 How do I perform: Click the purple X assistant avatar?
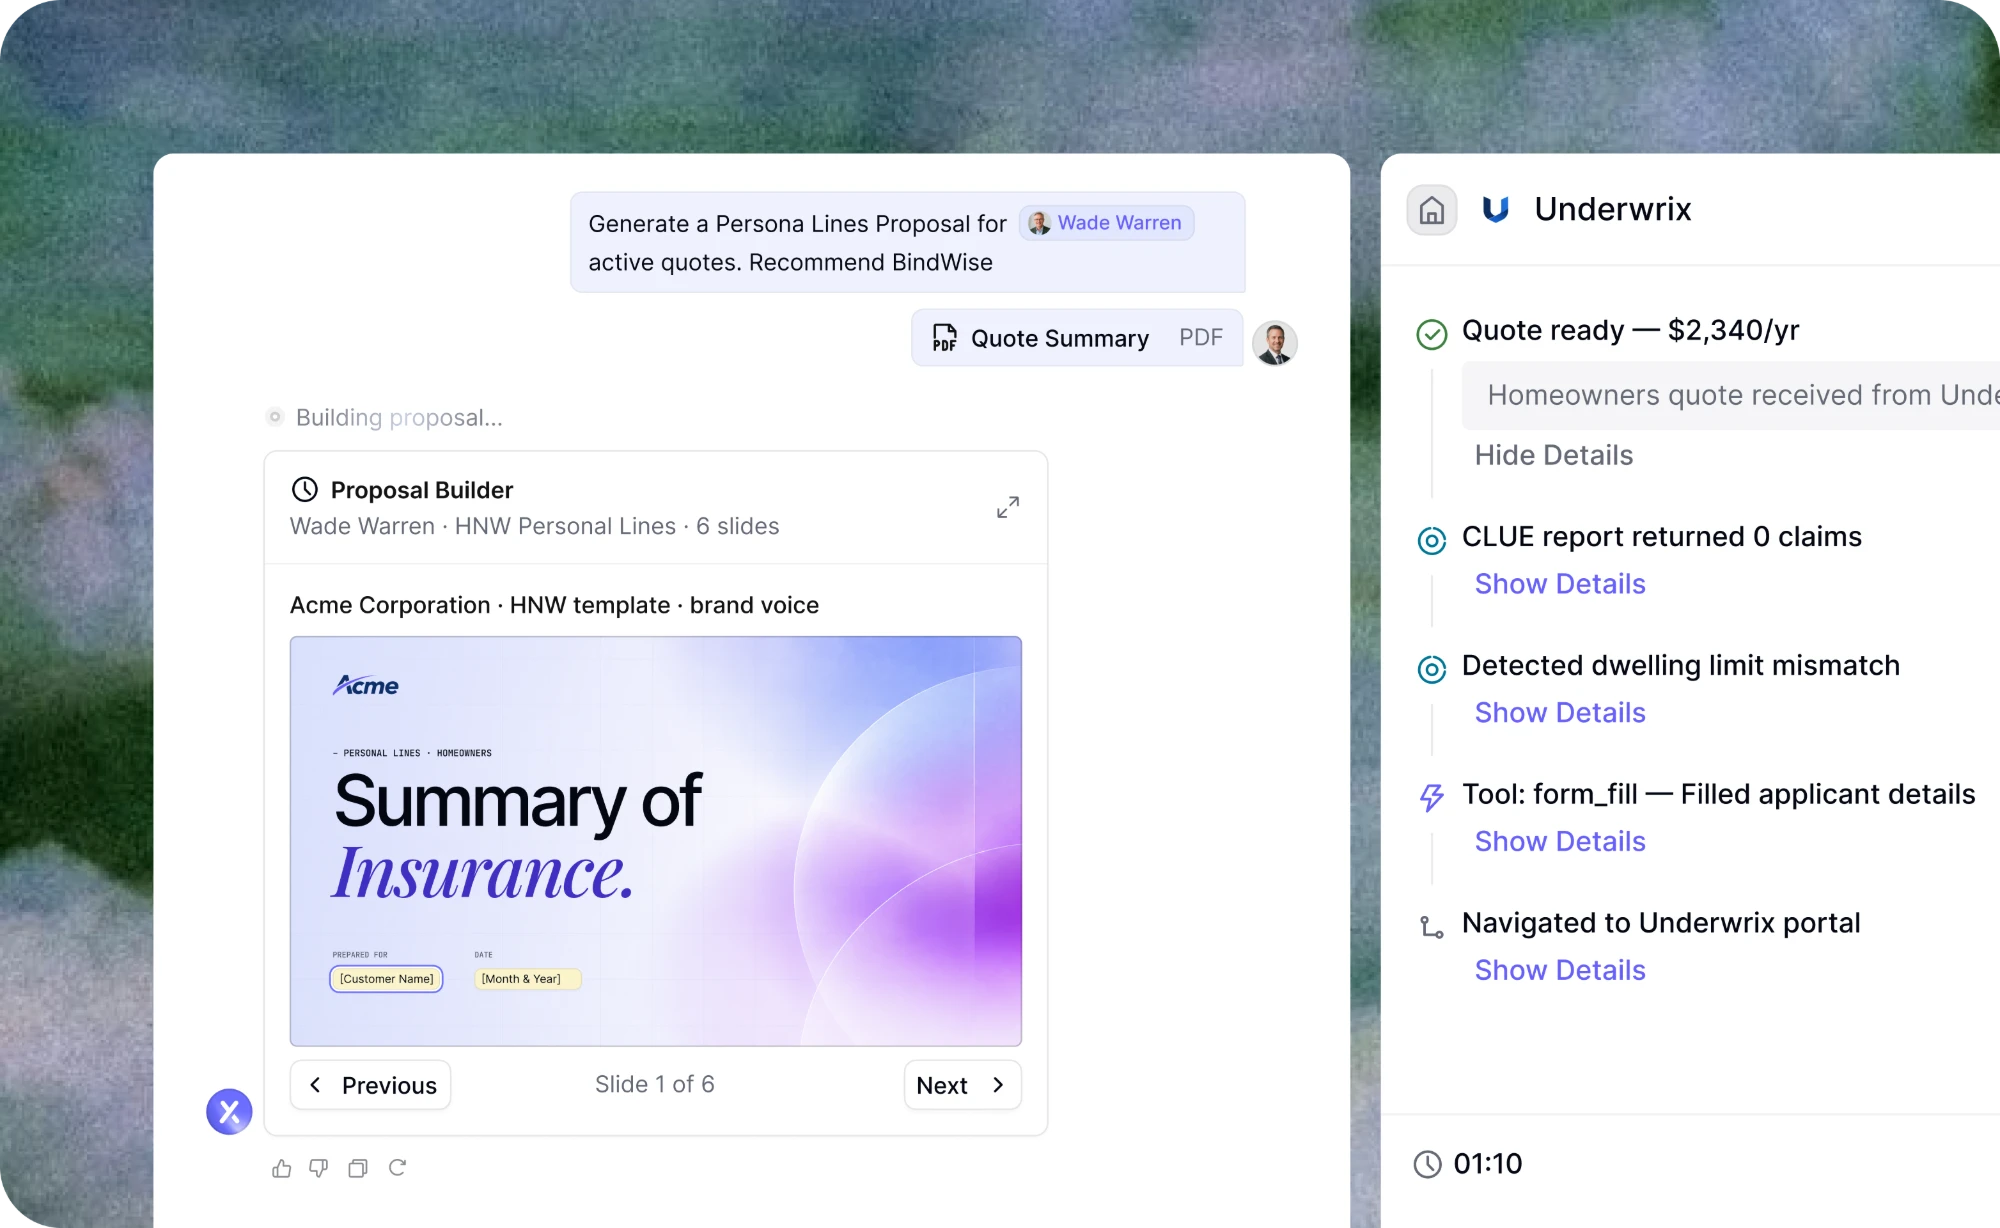pos(229,1111)
